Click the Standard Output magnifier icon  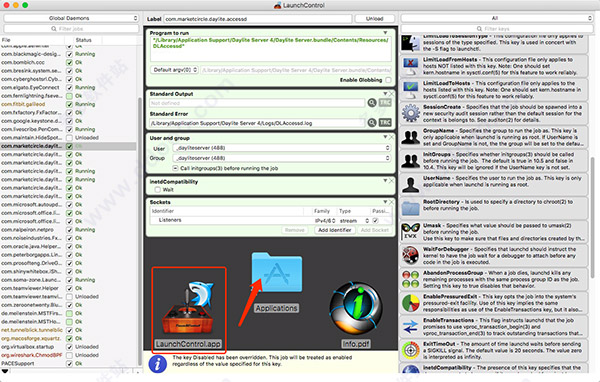pyautogui.click(x=372, y=103)
